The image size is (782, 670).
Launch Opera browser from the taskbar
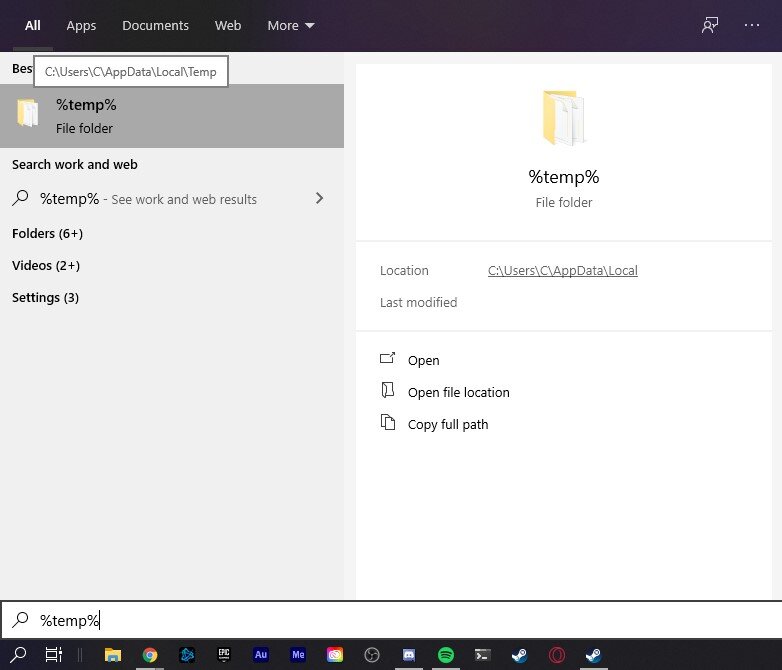point(556,655)
